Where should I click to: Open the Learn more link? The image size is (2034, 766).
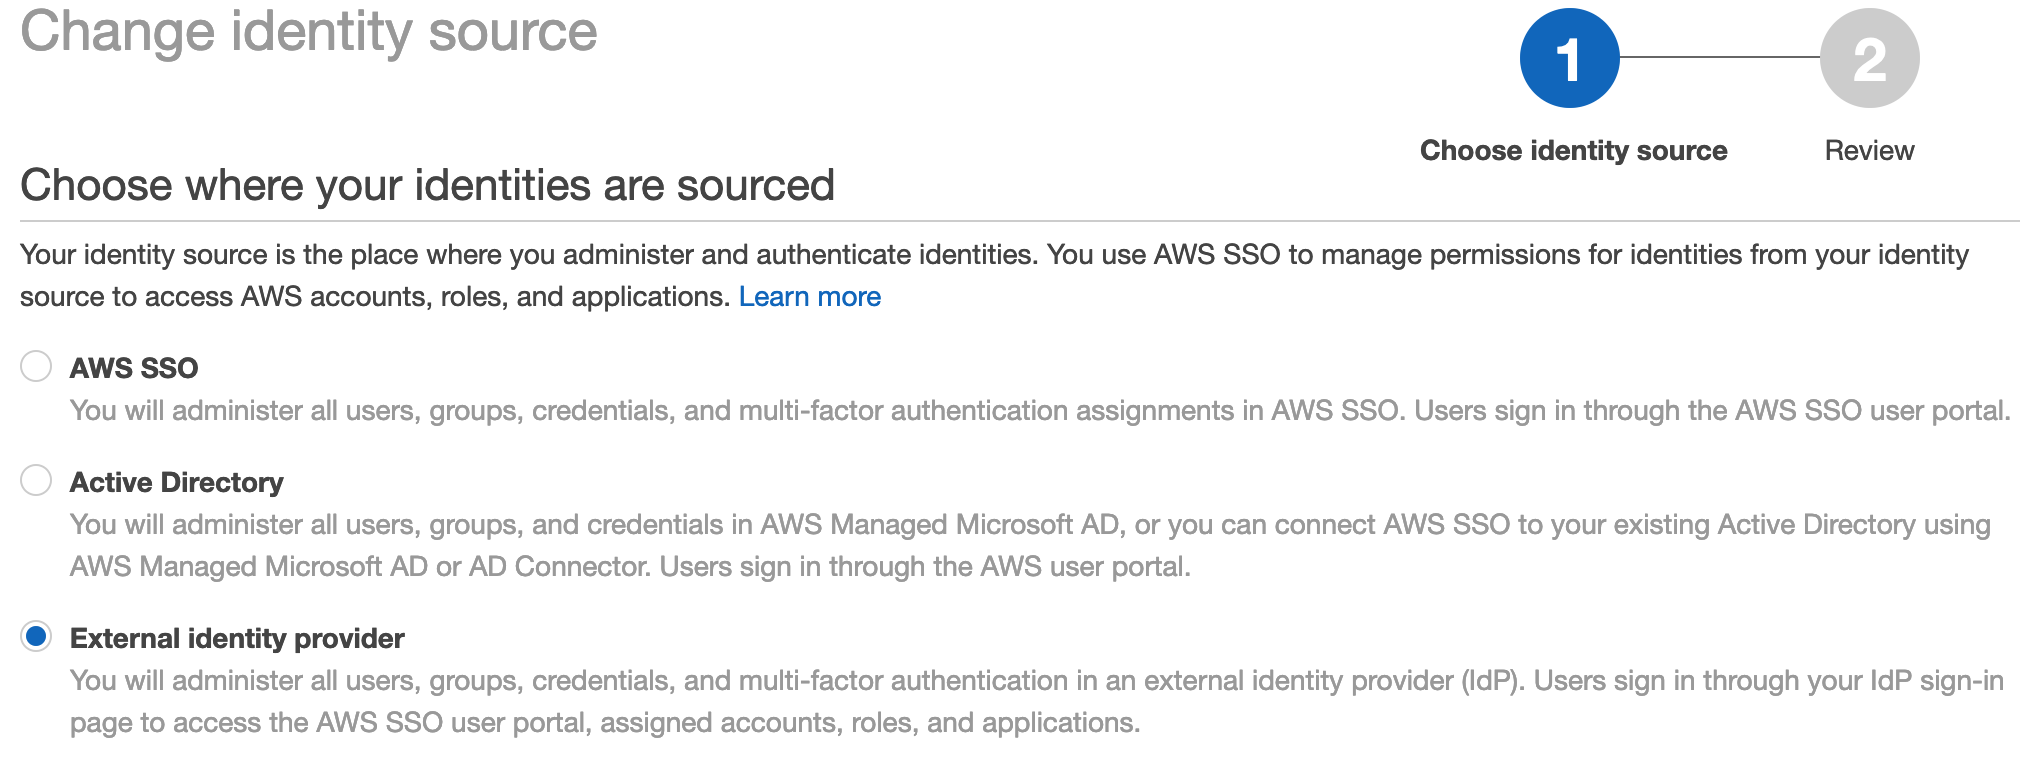(809, 296)
